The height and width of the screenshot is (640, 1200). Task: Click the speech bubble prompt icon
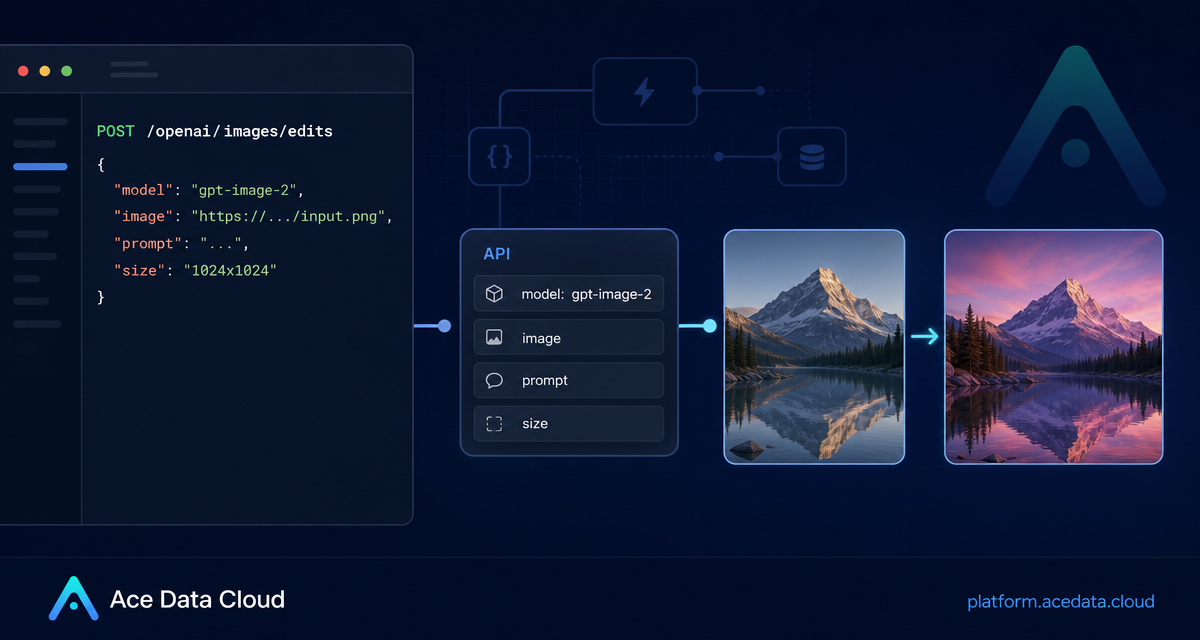tap(494, 381)
